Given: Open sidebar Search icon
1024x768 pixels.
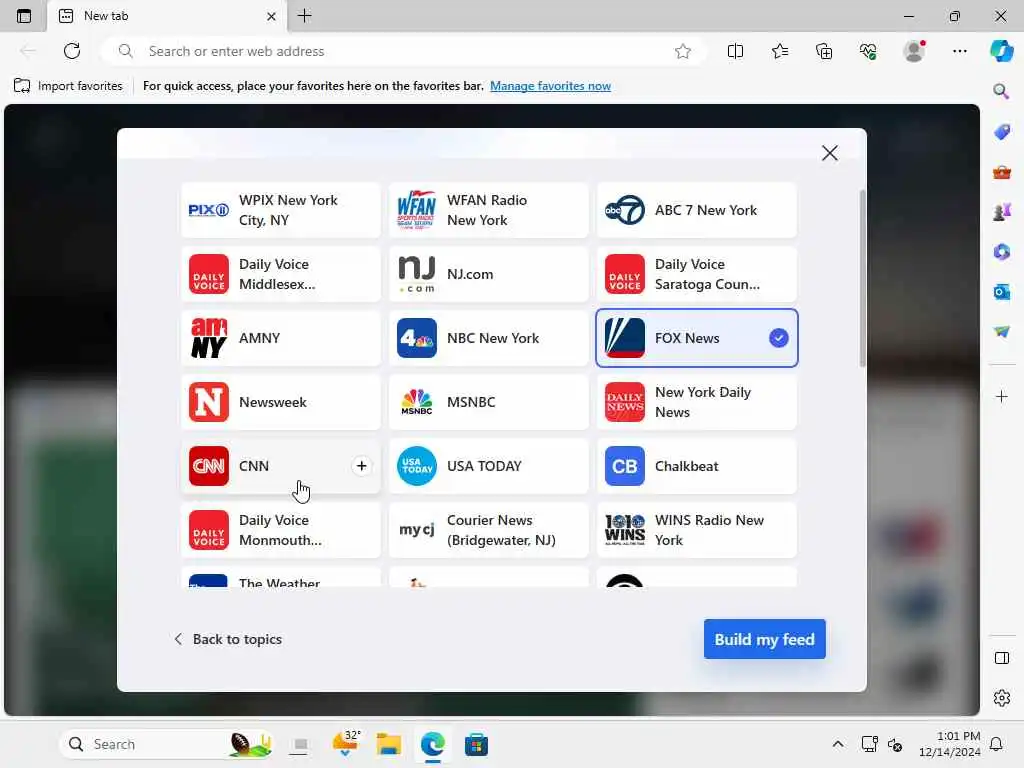Looking at the screenshot, I should click(1001, 91).
